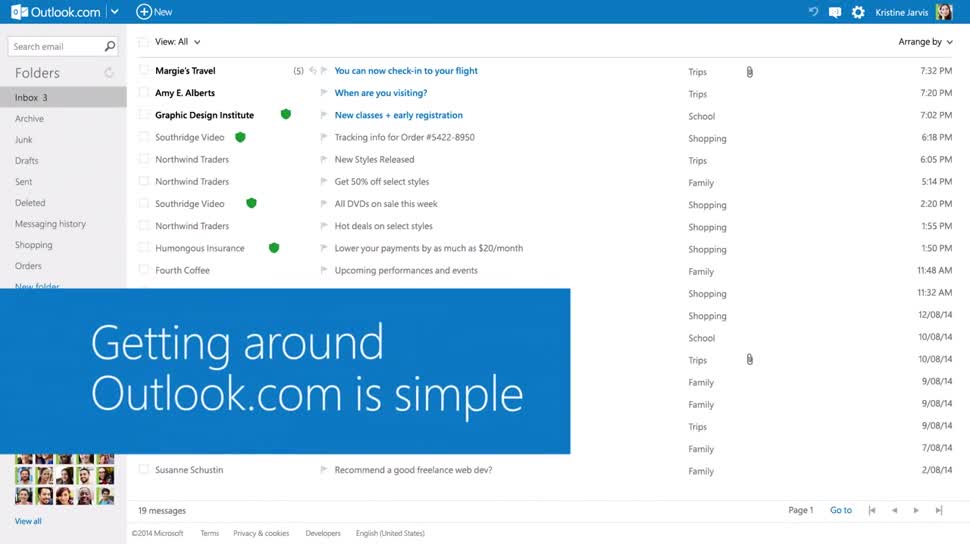Expand the View: All dropdown
970x544 pixels.
tap(178, 42)
